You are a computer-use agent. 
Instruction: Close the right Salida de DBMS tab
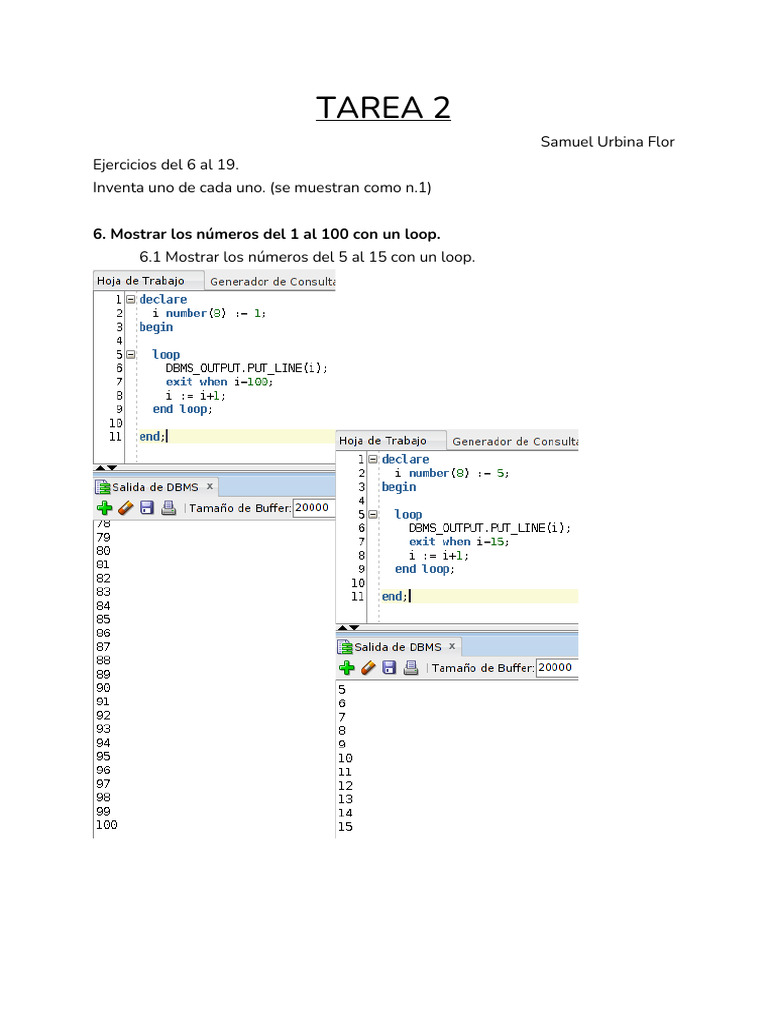pyautogui.click(x=452, y=646)
